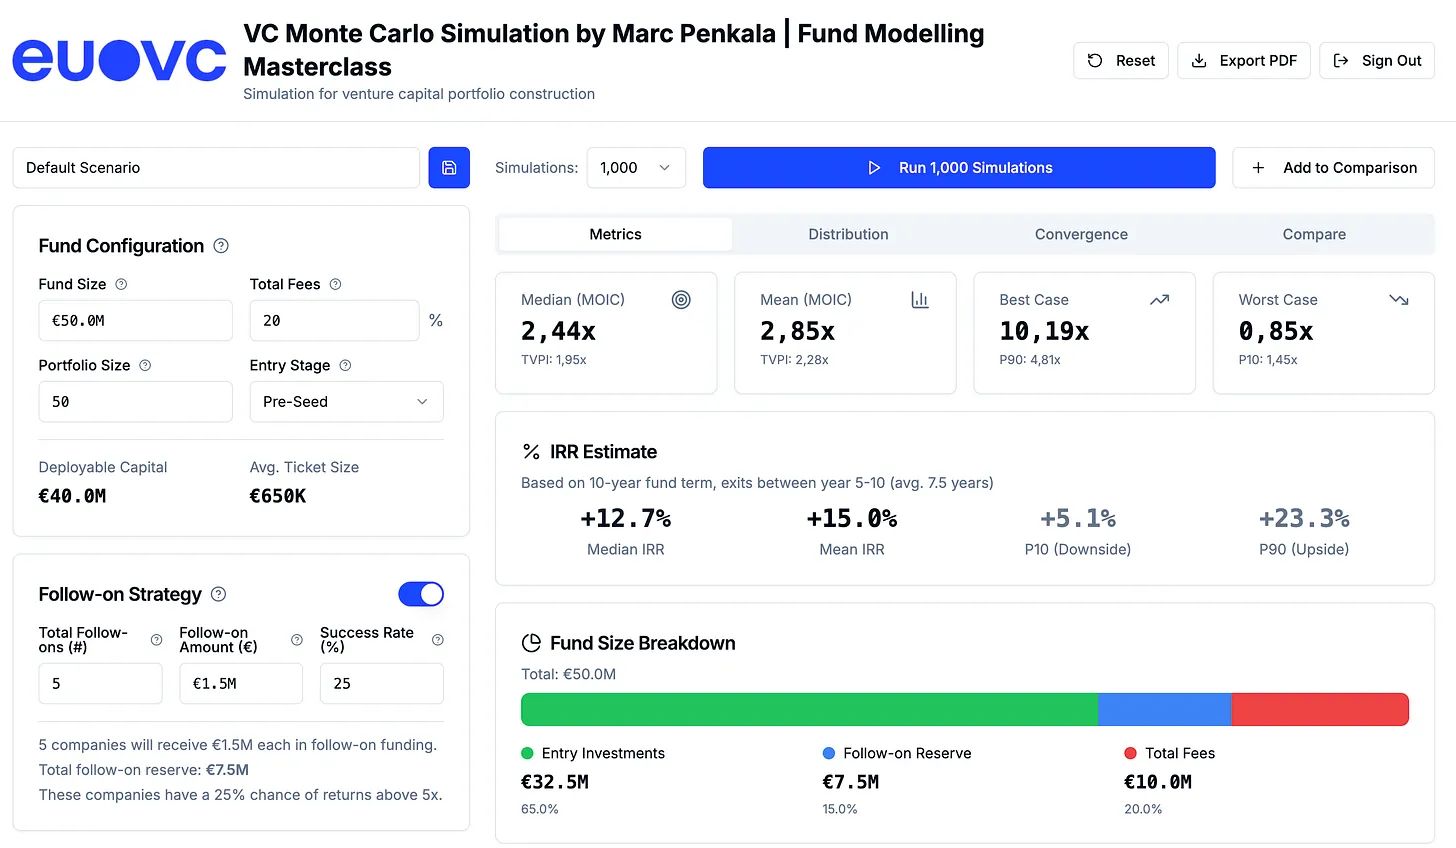Screen dimensions: 1456x848
Task: Click the Success Rate help icon
Action: [437, 640]
